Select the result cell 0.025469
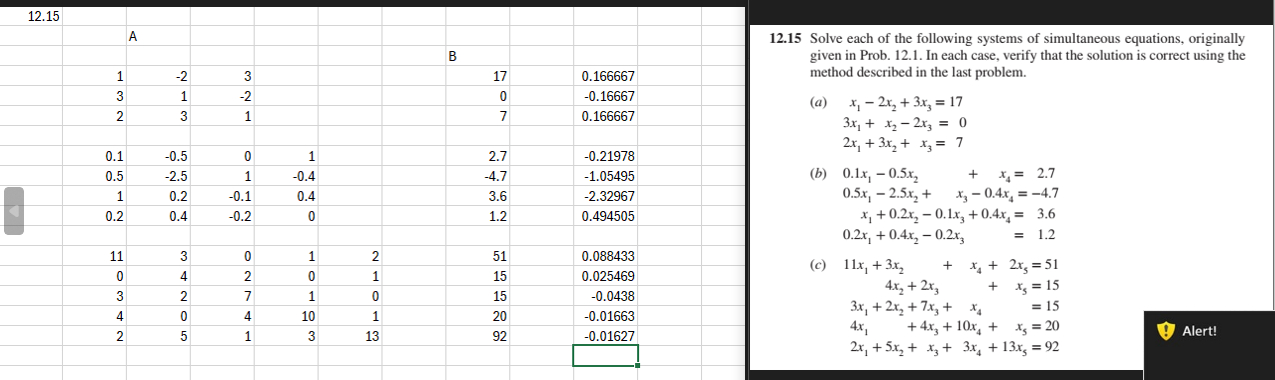The width and height of the screenshot is (1275, 380). tap(606, 276)
